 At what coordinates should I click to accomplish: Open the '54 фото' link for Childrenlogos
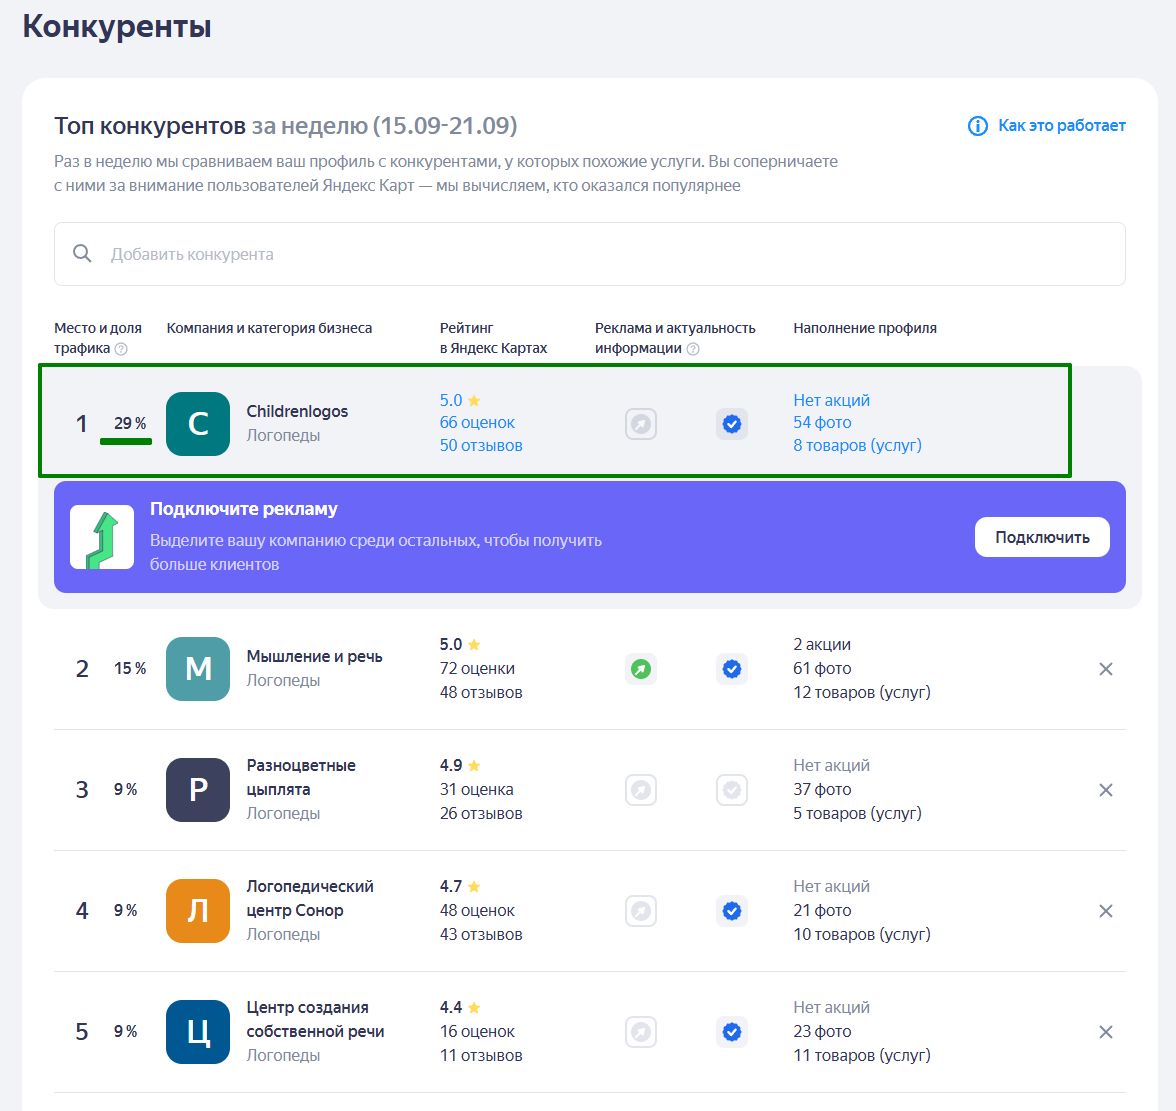tap(822, 423)
